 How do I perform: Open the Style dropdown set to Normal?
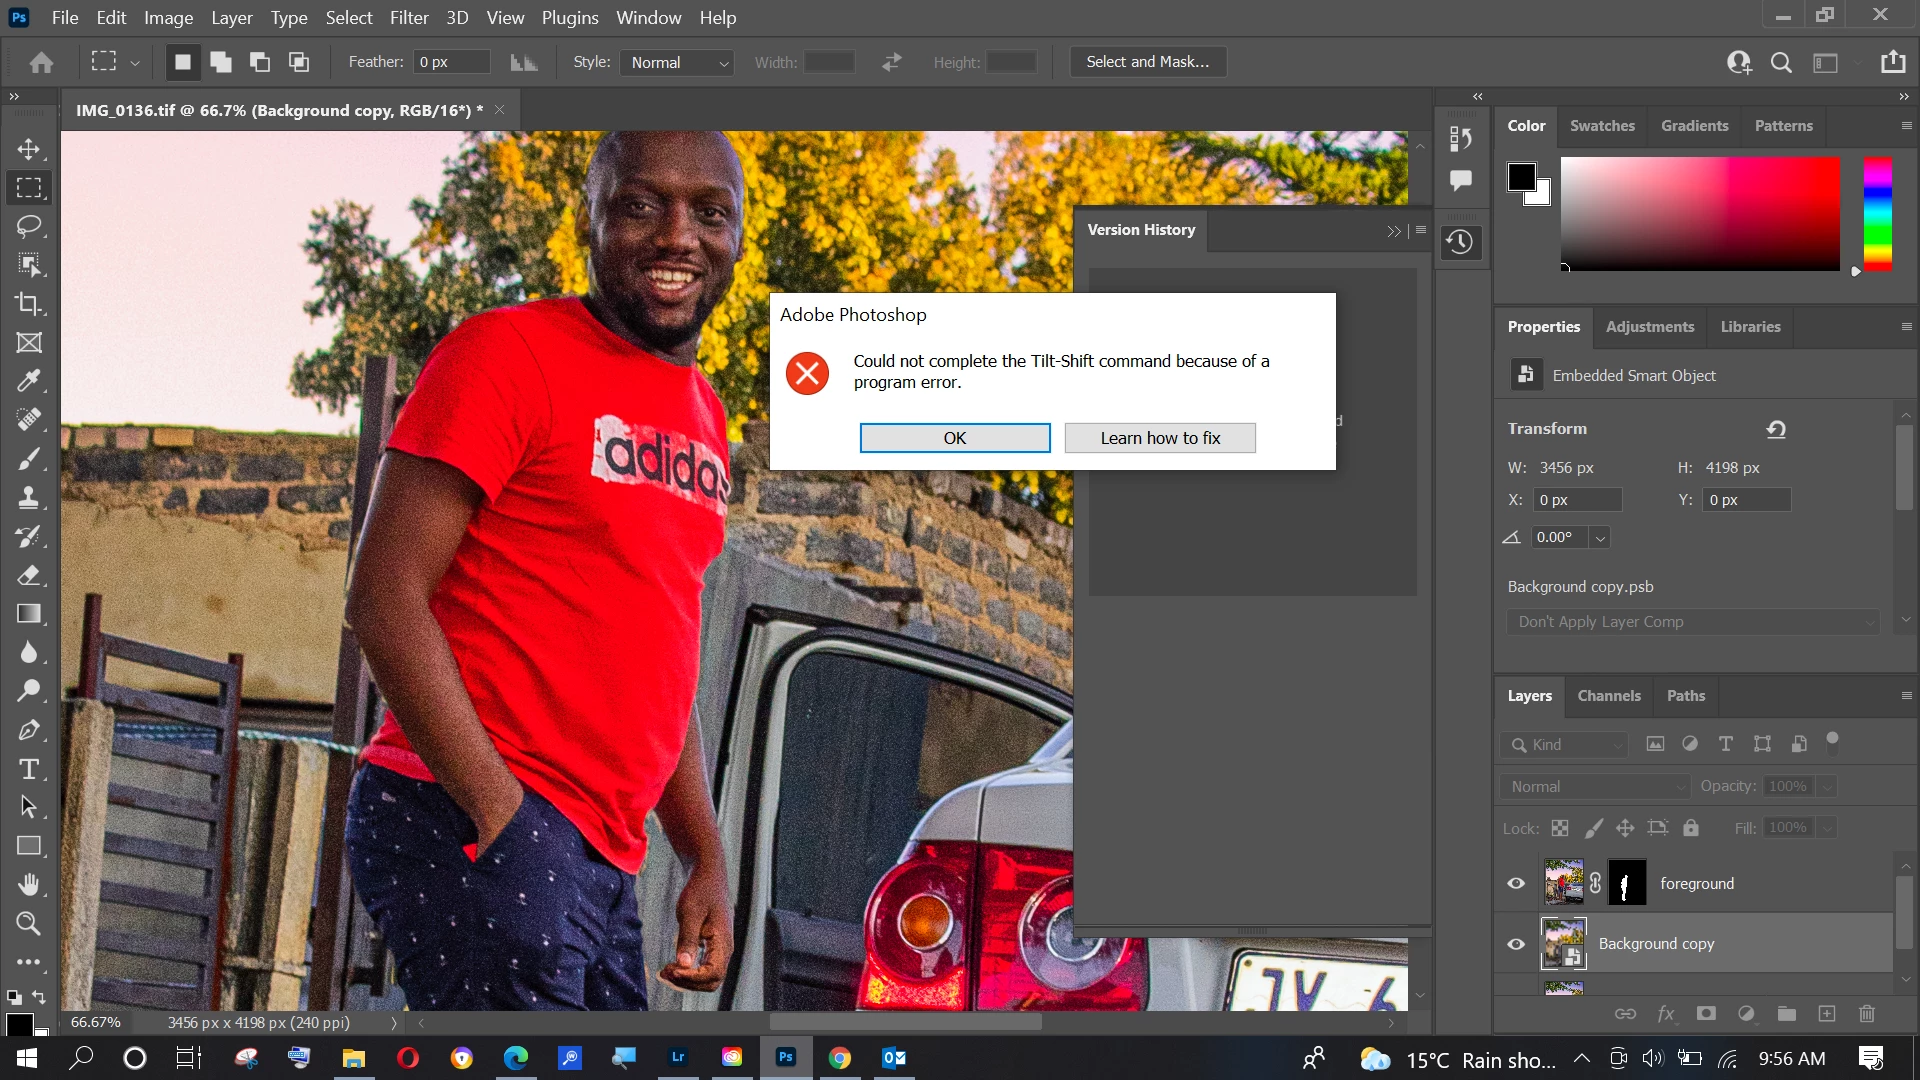679,62
